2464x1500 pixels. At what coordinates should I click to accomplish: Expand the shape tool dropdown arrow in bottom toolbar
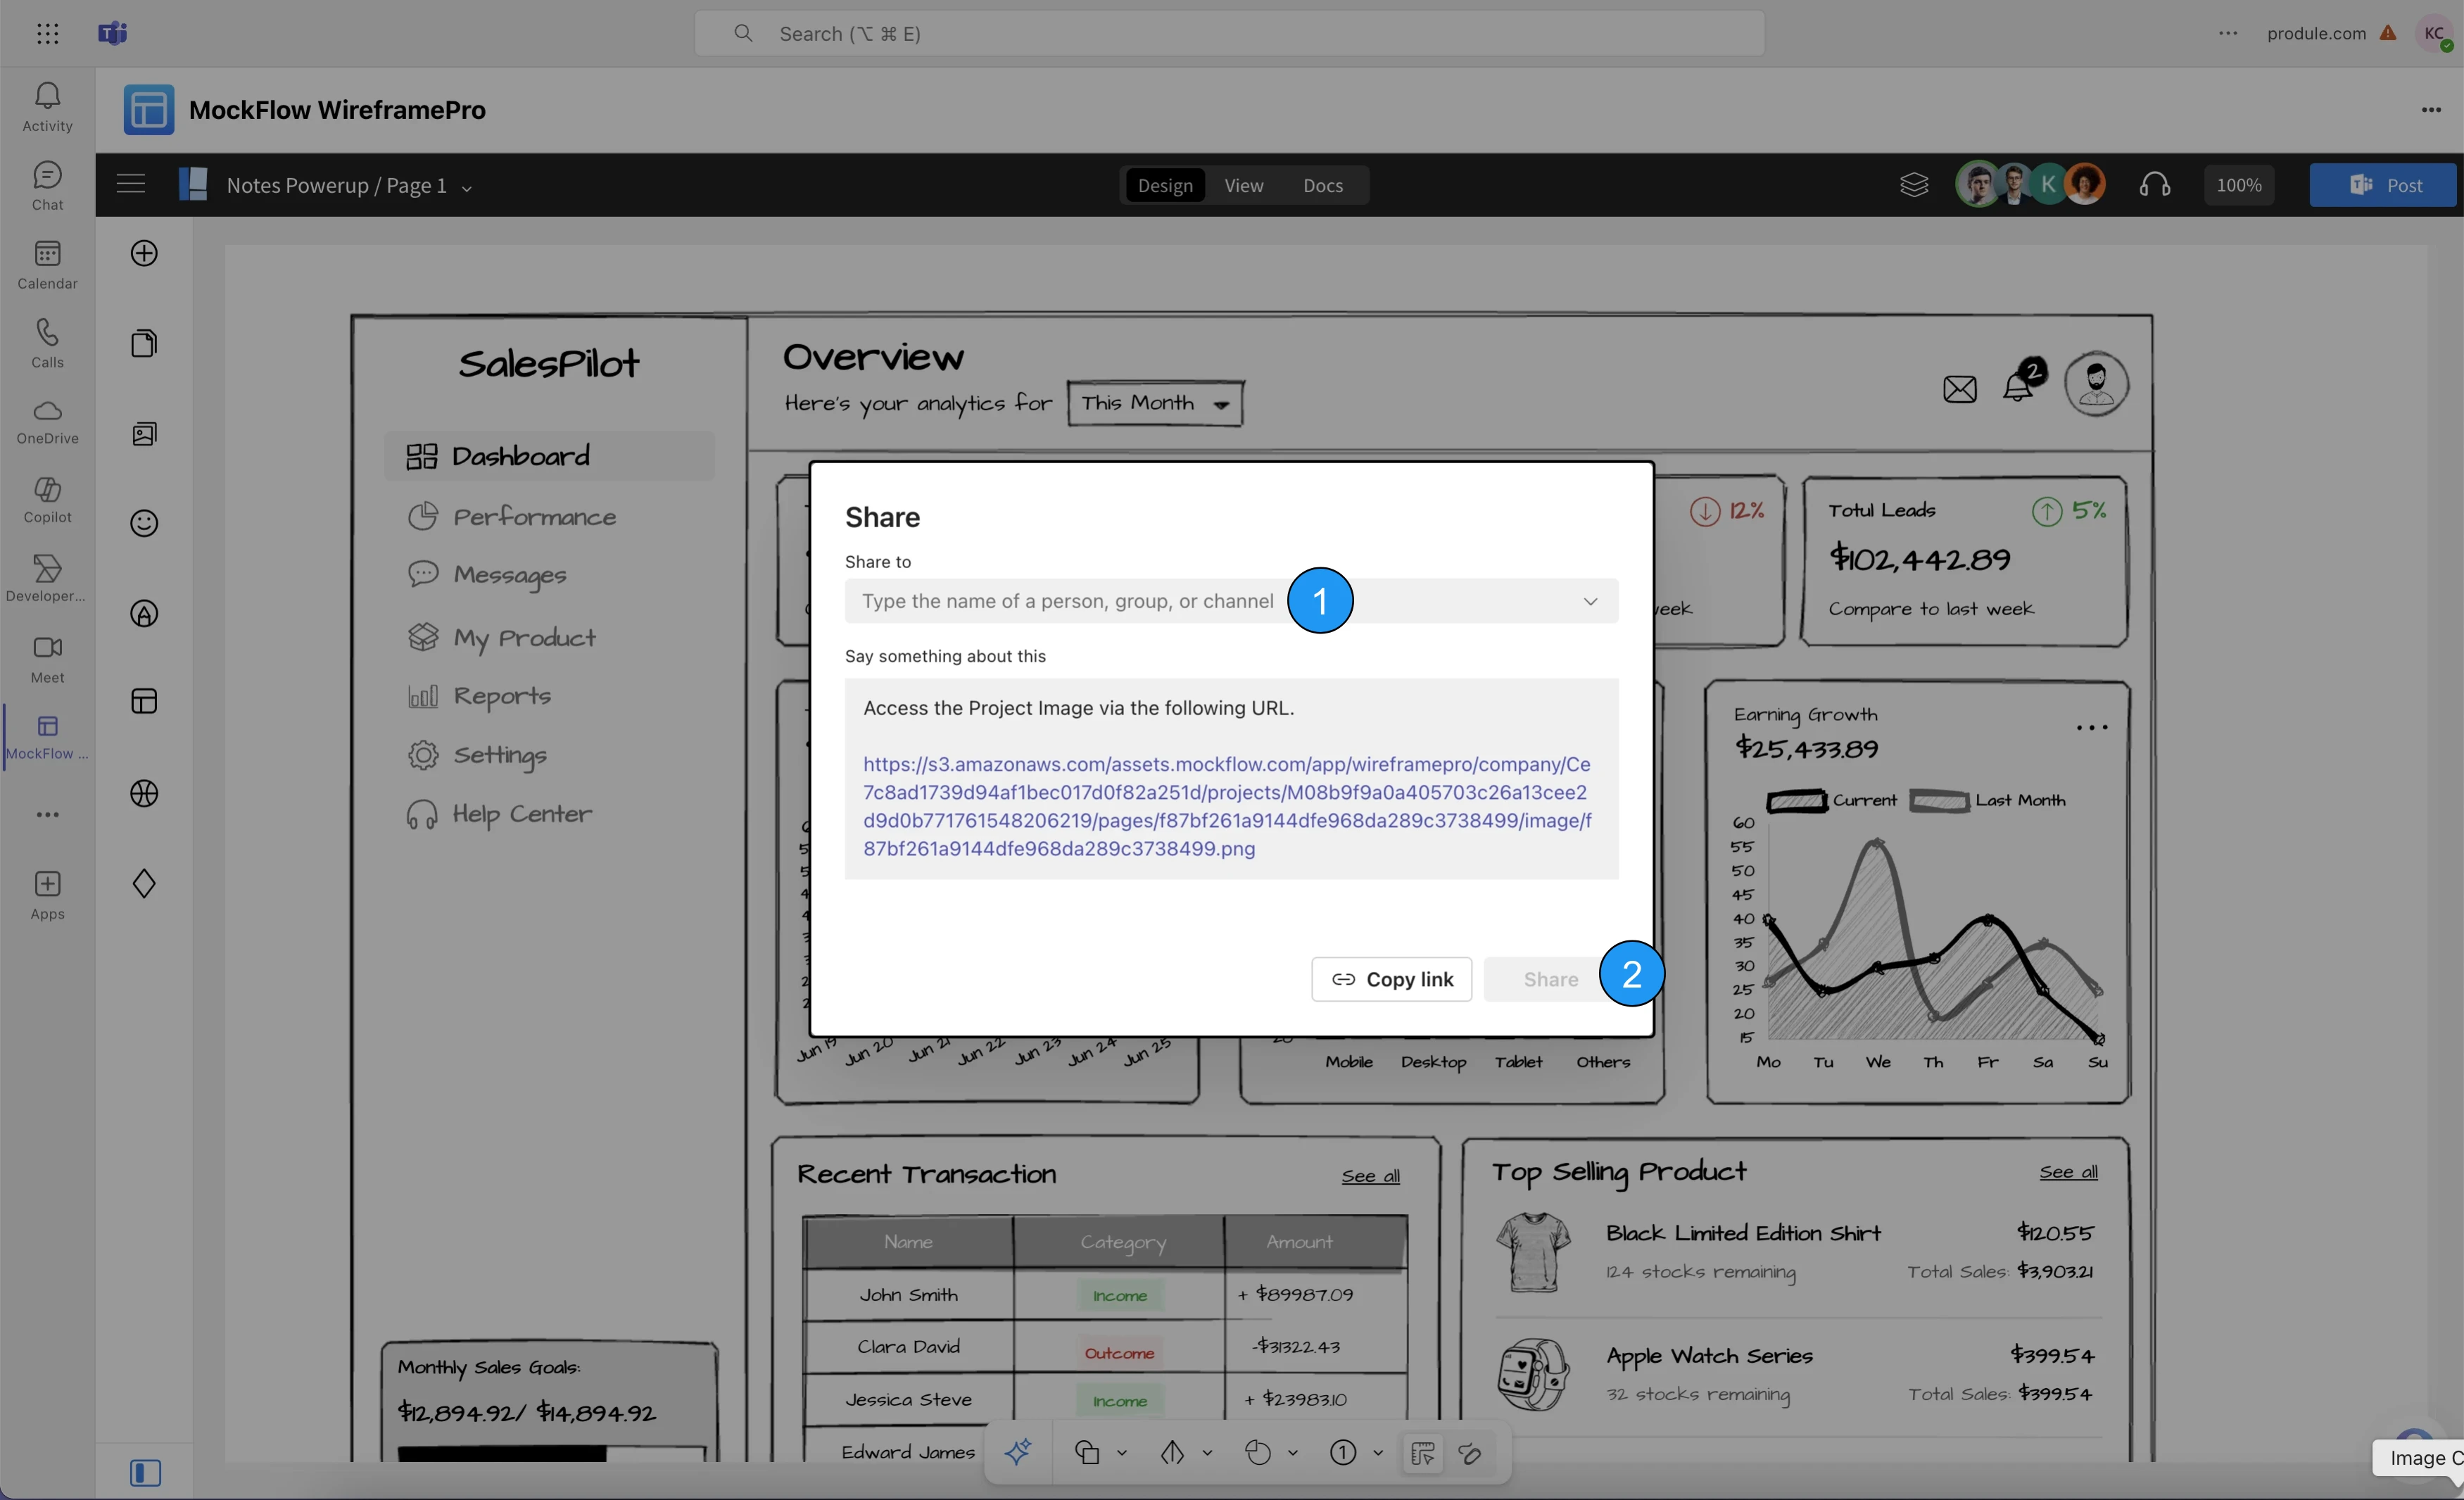coord(1121,1453)
